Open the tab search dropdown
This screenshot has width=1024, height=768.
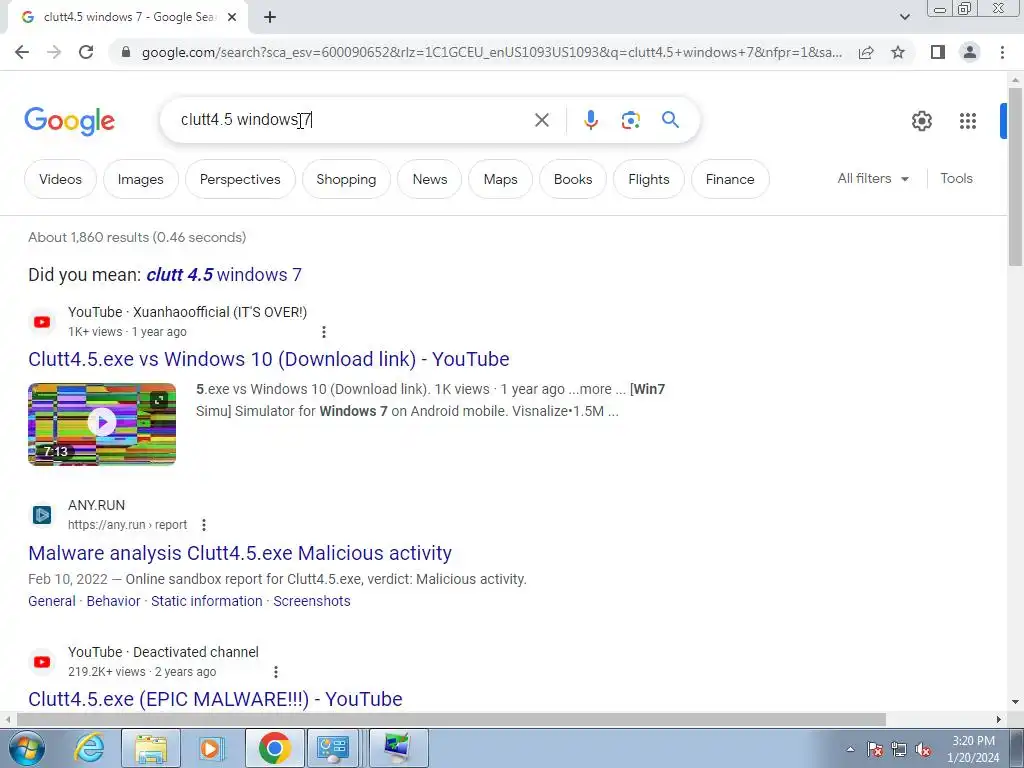pos(904,17)
